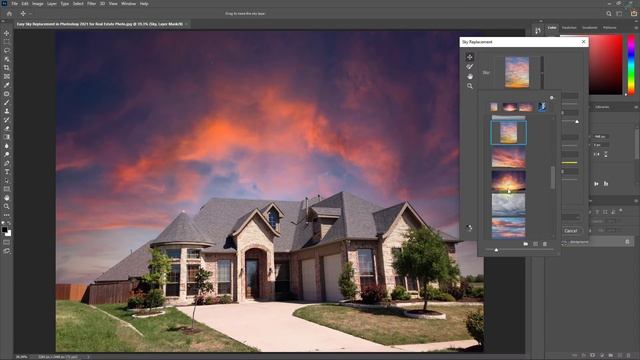Select the Clone Stamp tool
This screenshot has height=360, width=640.
point(7,111)
